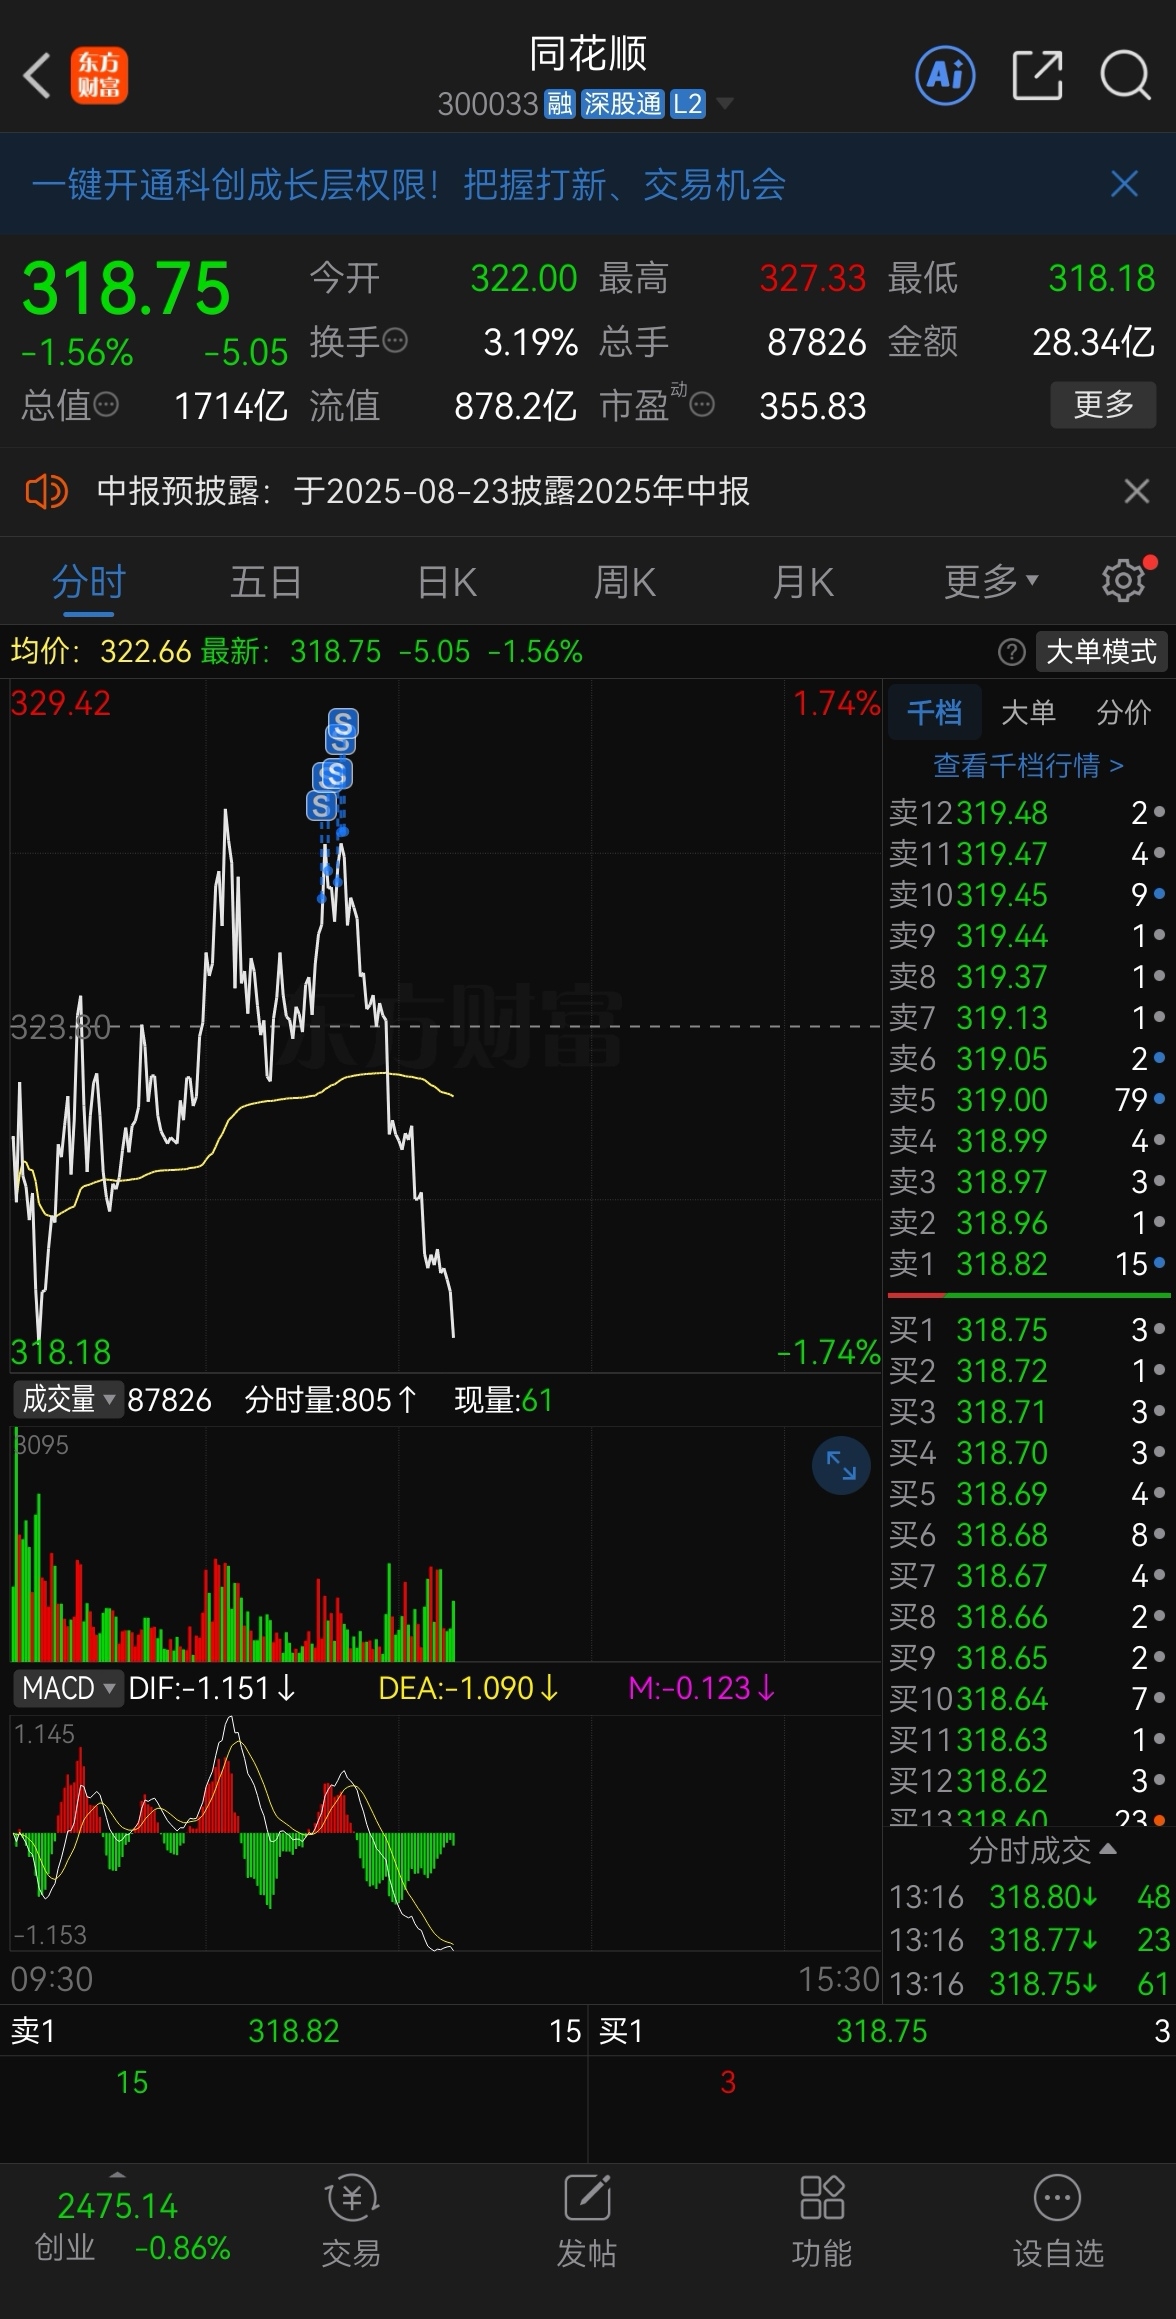Select the 千档 order book tab

934,712
